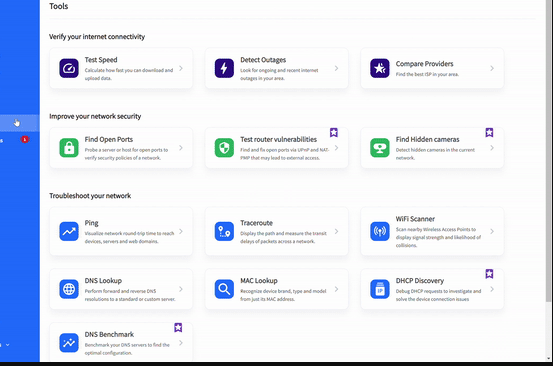Click the MAC Lookup title text
The width and height of the screenshot is (553, 366).
click(x=259, y=281)
